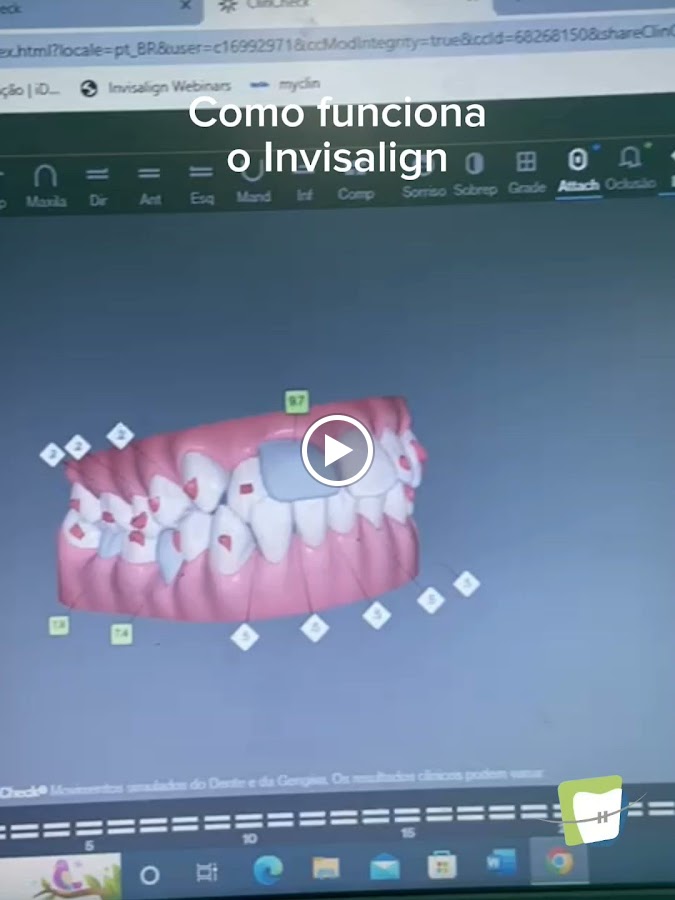The image size is (675, 900).
Task: Open the Mail app from taskbar
Action: (385, 866)
